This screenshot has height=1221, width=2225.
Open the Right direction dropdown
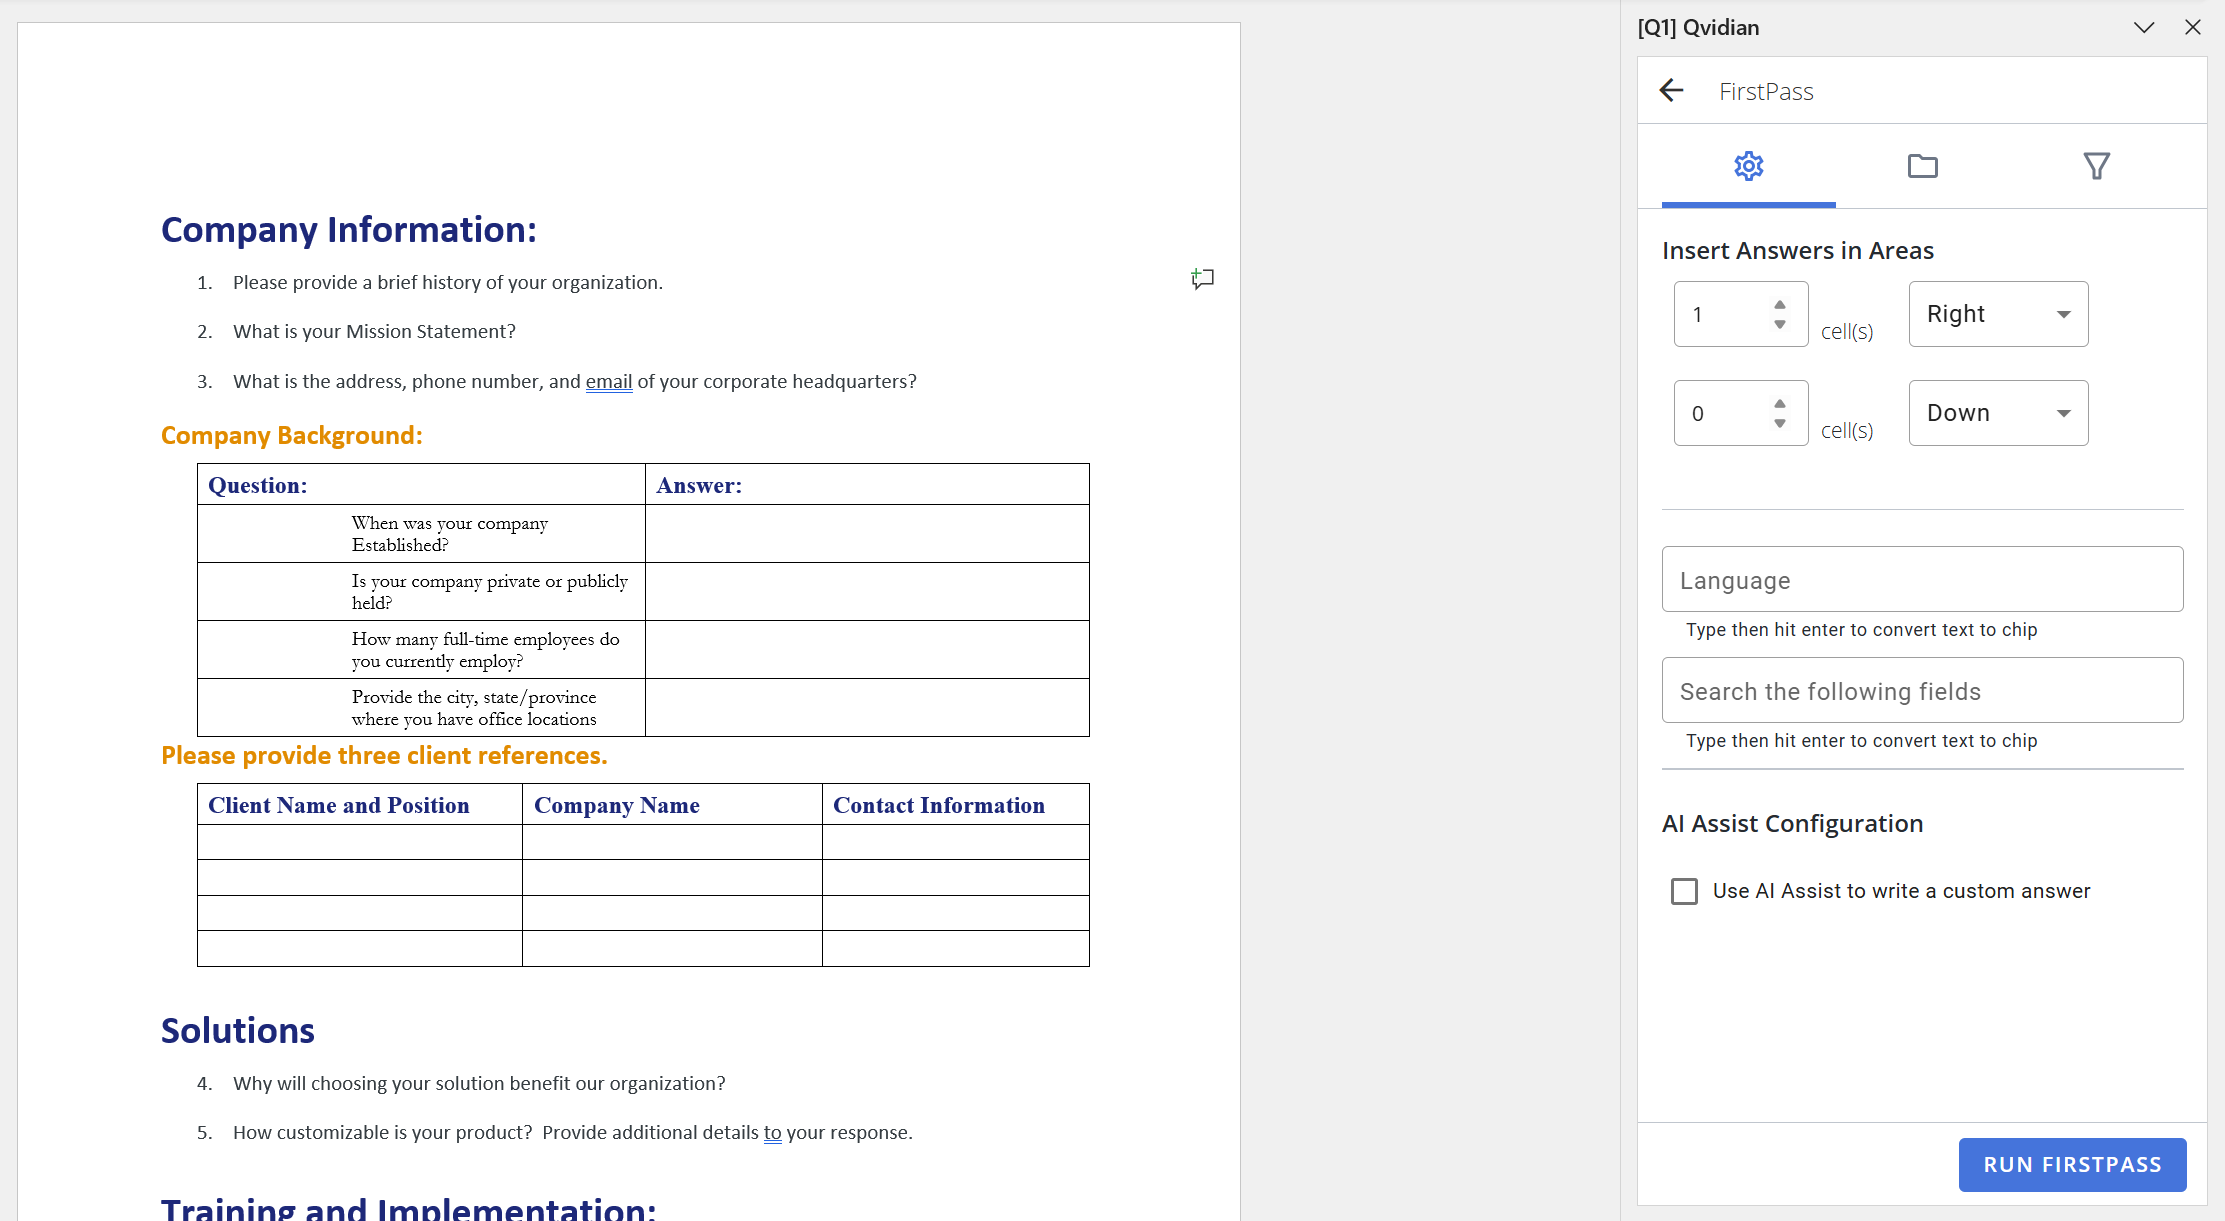pos(1997,314)
